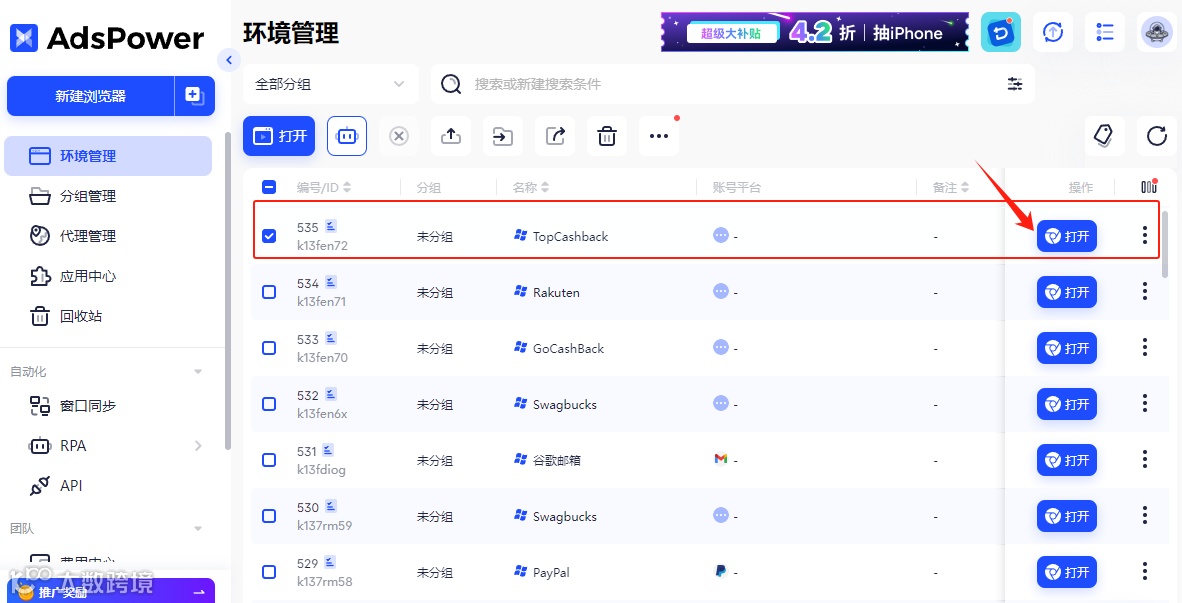Viewport: 1182px width, 603px height.
Task: Check the checkbox for row 533 GoCashBack
Action: [x=269, y=348]
